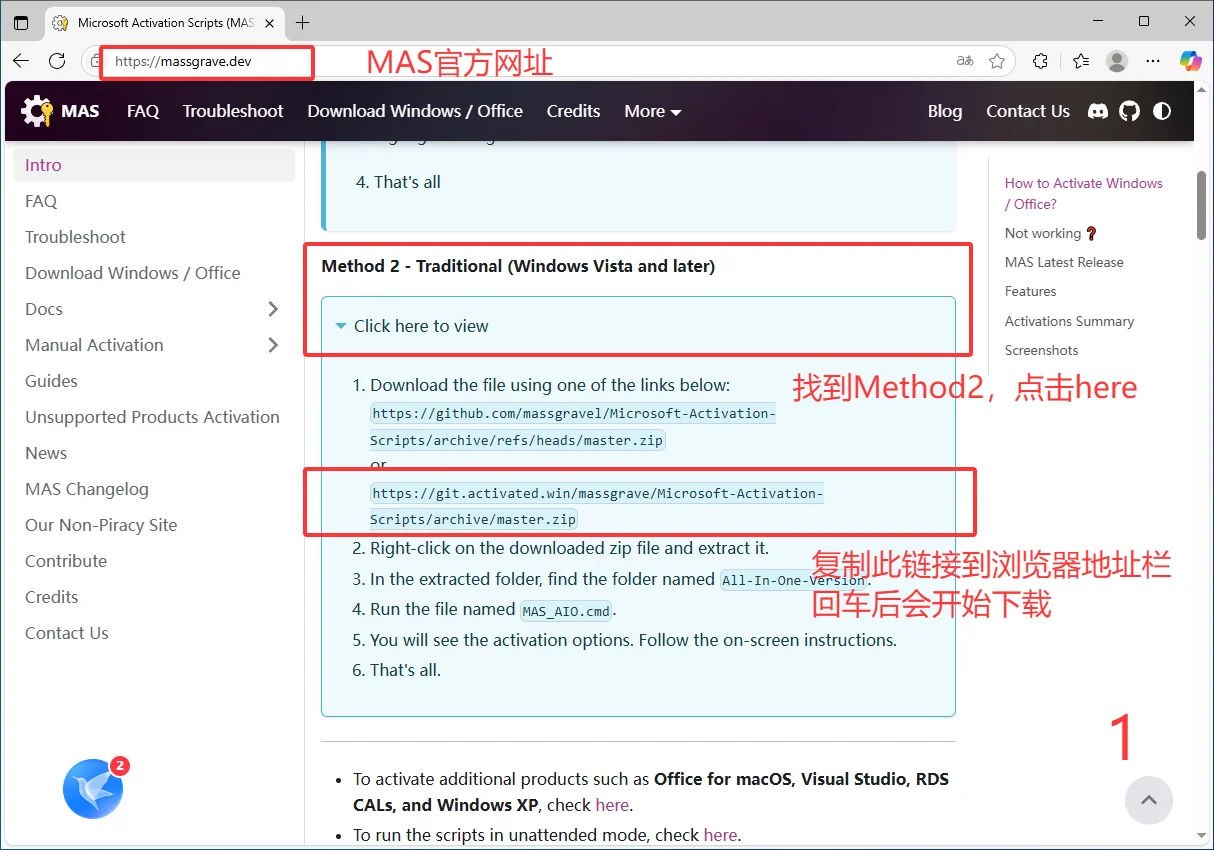Viewport: 1214px width, 850px height.
Task: Open the GitHub icon in the site navbar
Action: pyautogui.click(x=1130, y=111)
